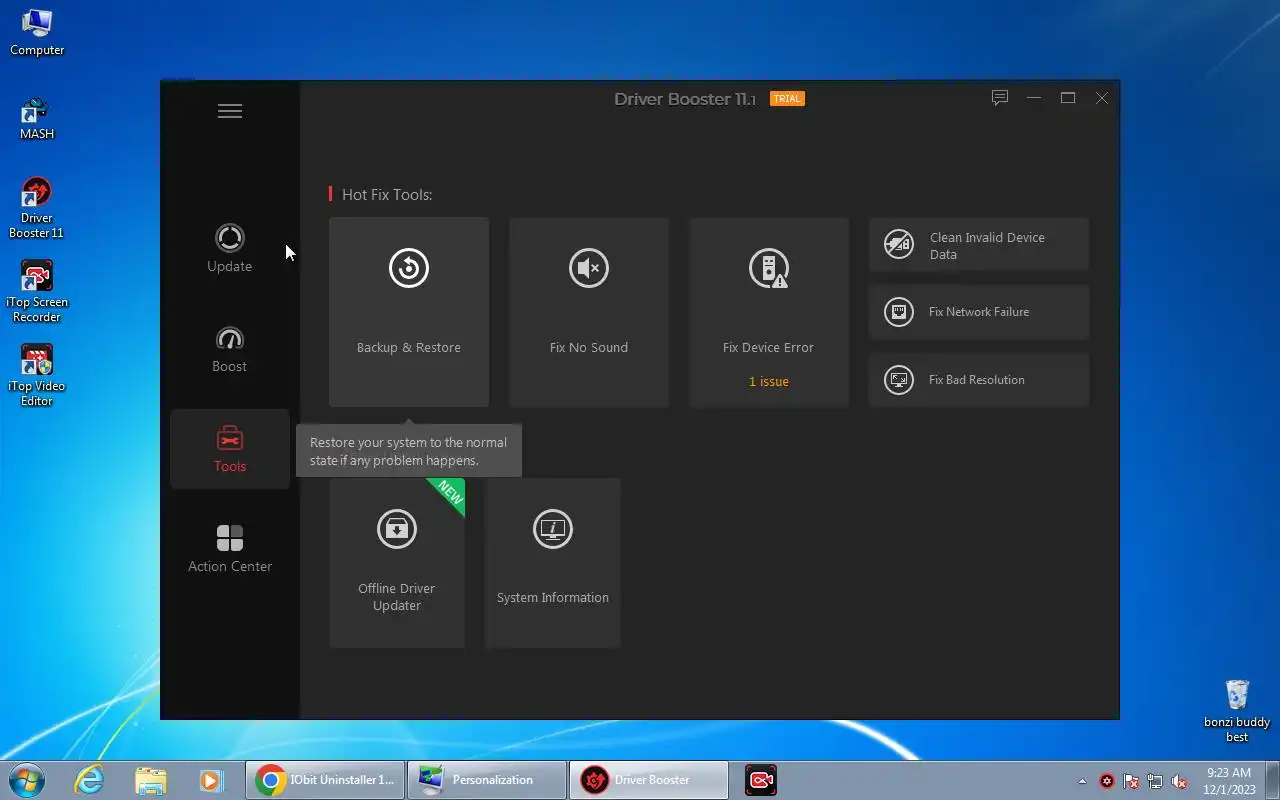Click the '1 issue' text

click(x=769, y=382)
